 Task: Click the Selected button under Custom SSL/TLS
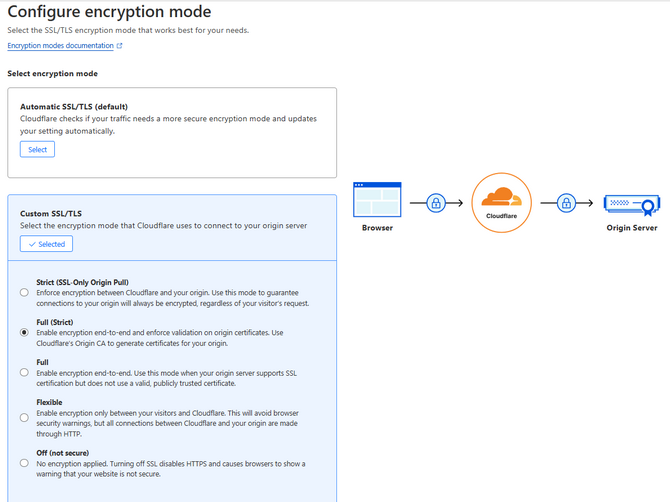click(x=46, y=244)
